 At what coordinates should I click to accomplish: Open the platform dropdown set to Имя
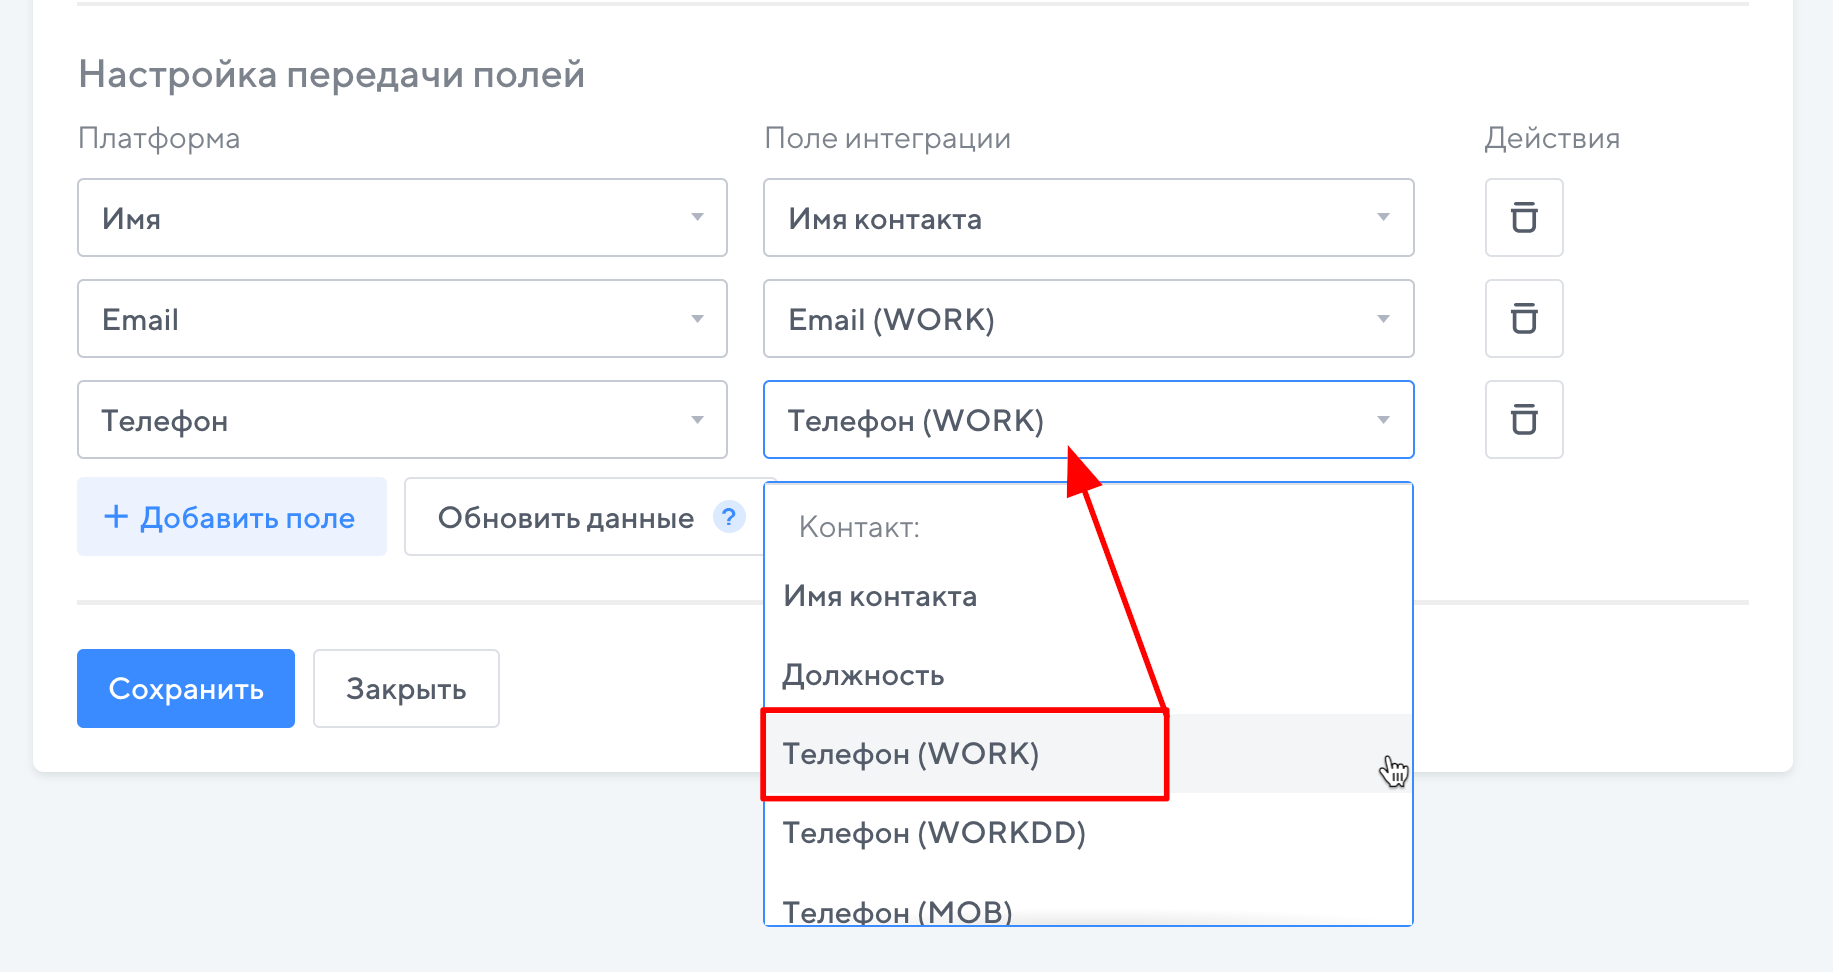pos(402,218)
